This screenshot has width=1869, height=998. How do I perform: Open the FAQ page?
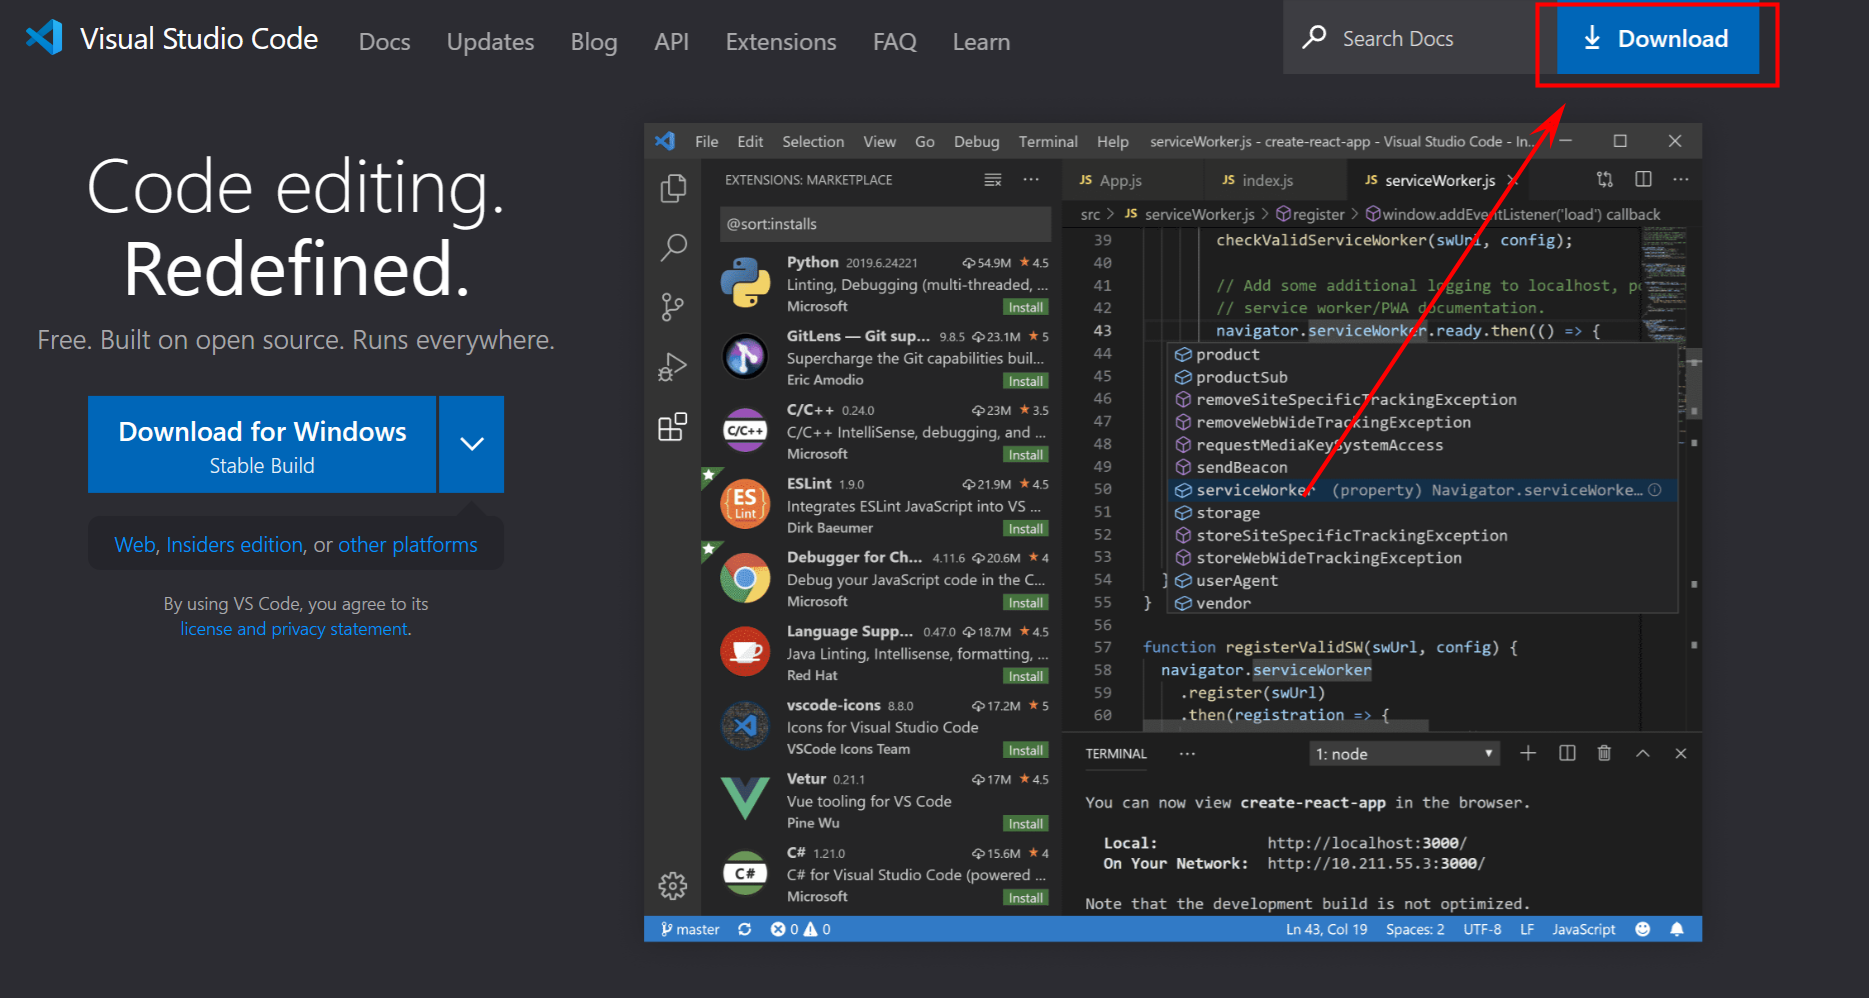tap(895, 42)
